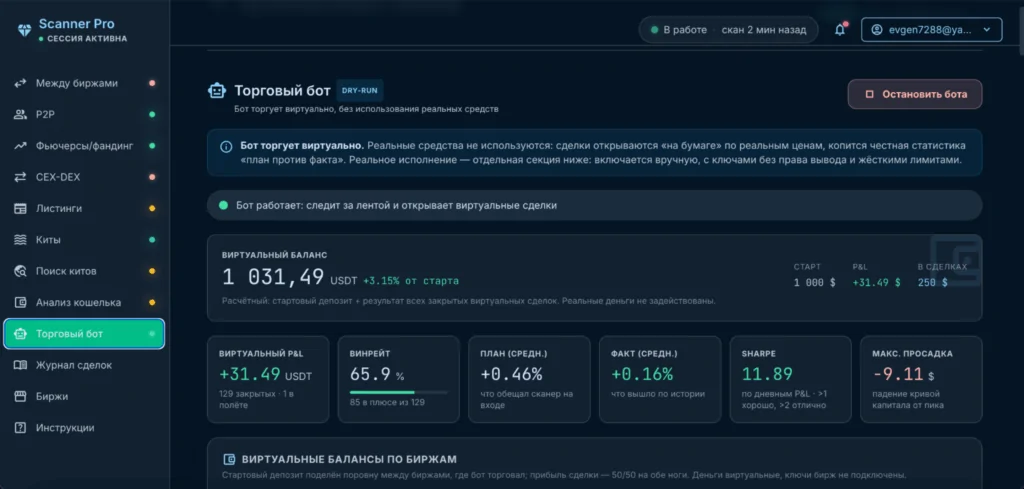
Task: Click the info icon in the blue notice
Action: 226,146
